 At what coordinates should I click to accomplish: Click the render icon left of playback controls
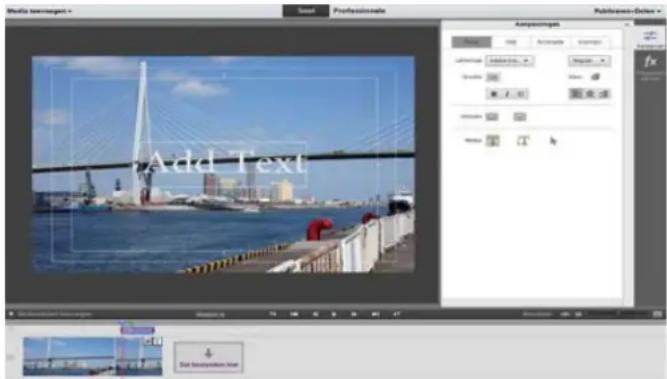click(273, 314)
